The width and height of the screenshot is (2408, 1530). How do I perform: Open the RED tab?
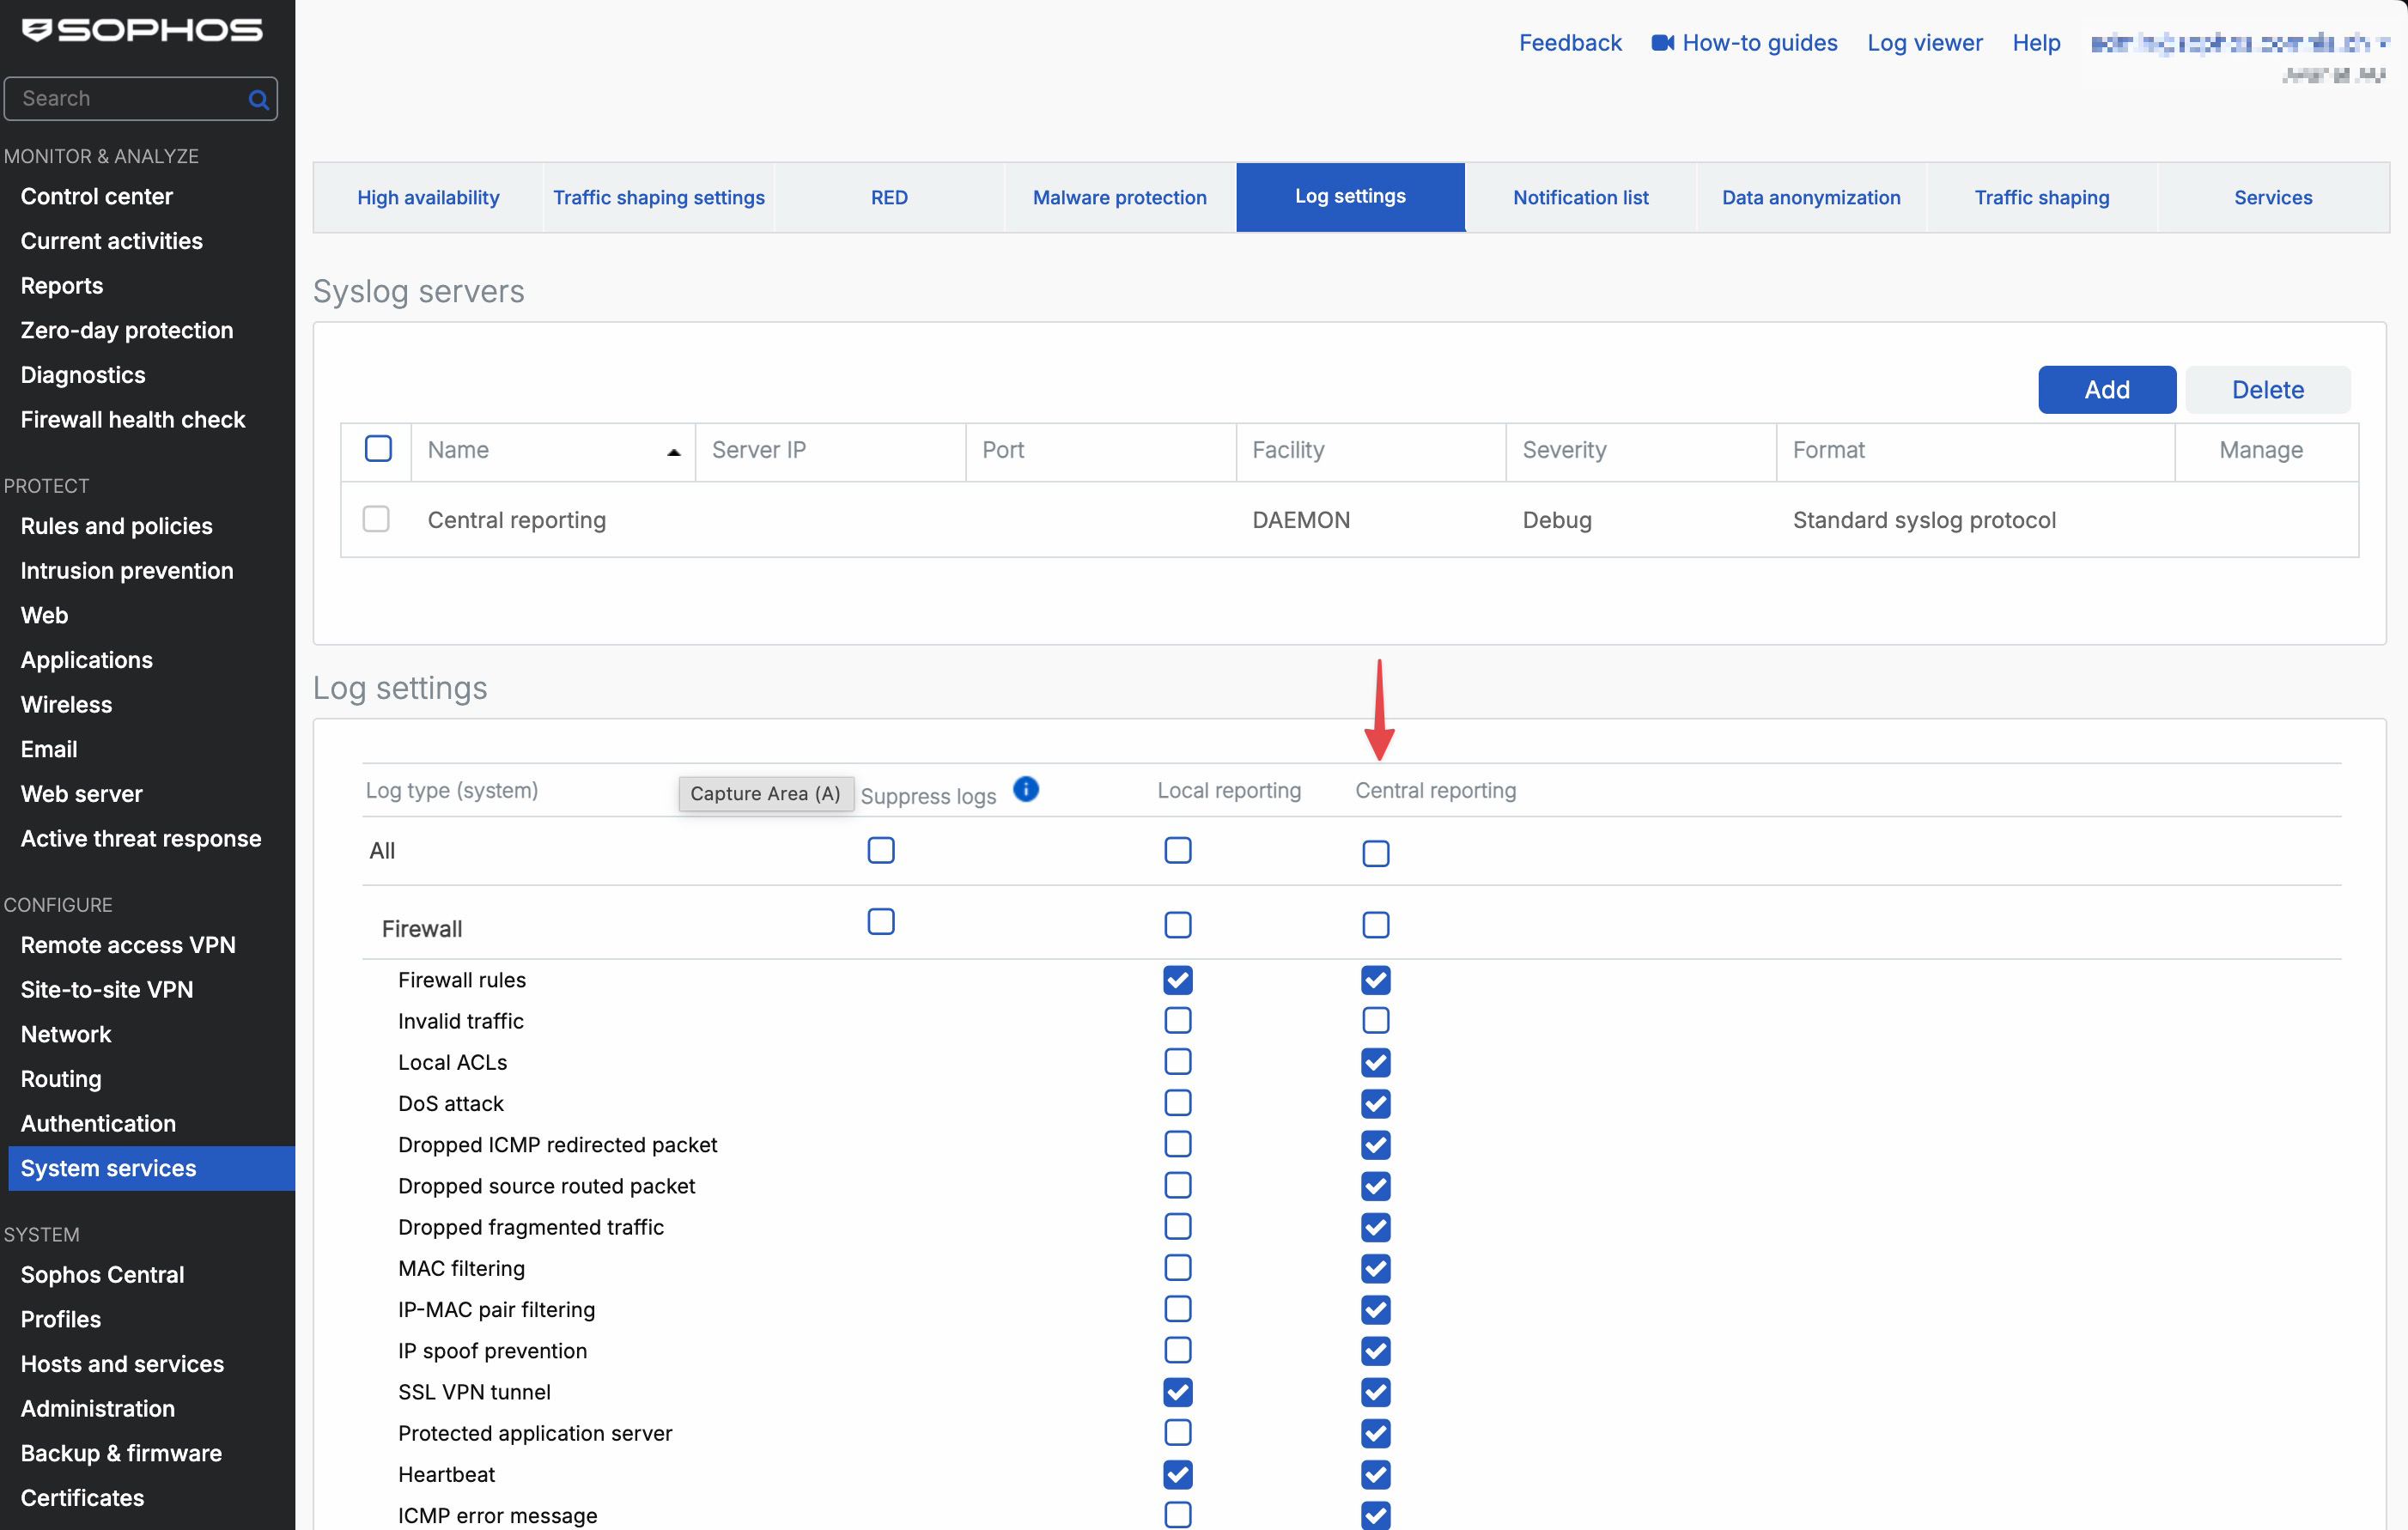tap(889, 197)
